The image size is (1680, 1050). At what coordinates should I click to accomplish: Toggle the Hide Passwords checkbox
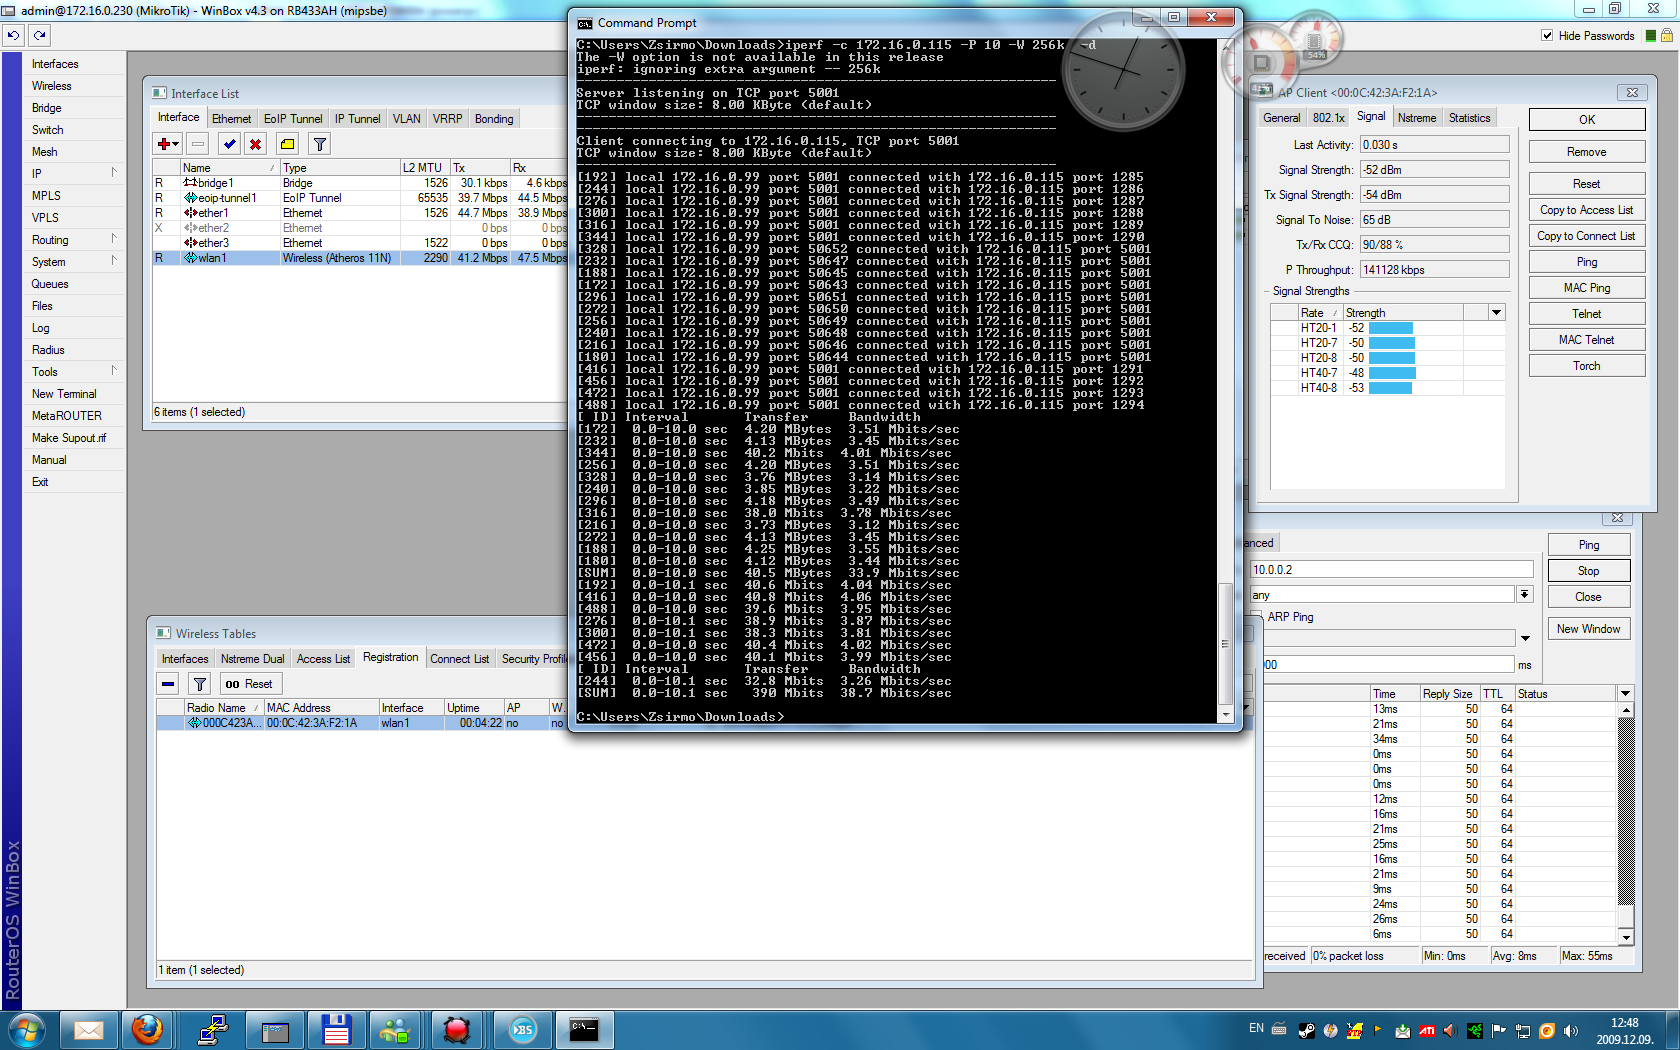pyautogui.click(x=1547, y=35)
